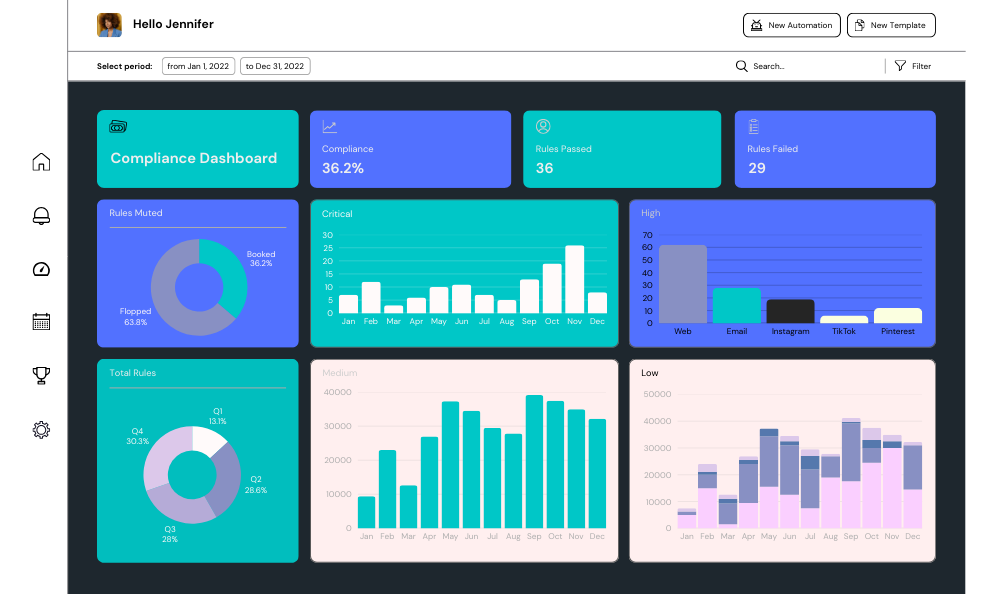The height and width of the screenshot is (594, 981).
Task: Open the calendar icon in sidebar
Action: point(41,322)
